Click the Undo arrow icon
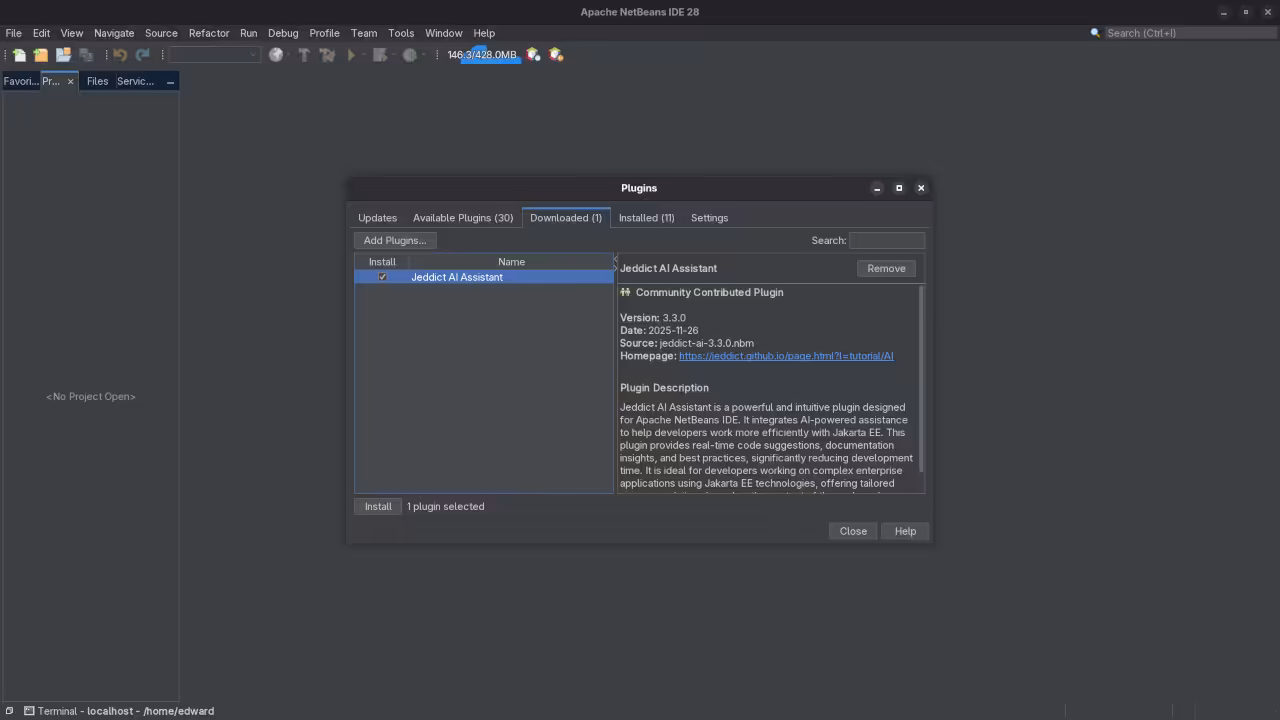The height and width of the screenshot is (720, 1280). pos(121,55)
